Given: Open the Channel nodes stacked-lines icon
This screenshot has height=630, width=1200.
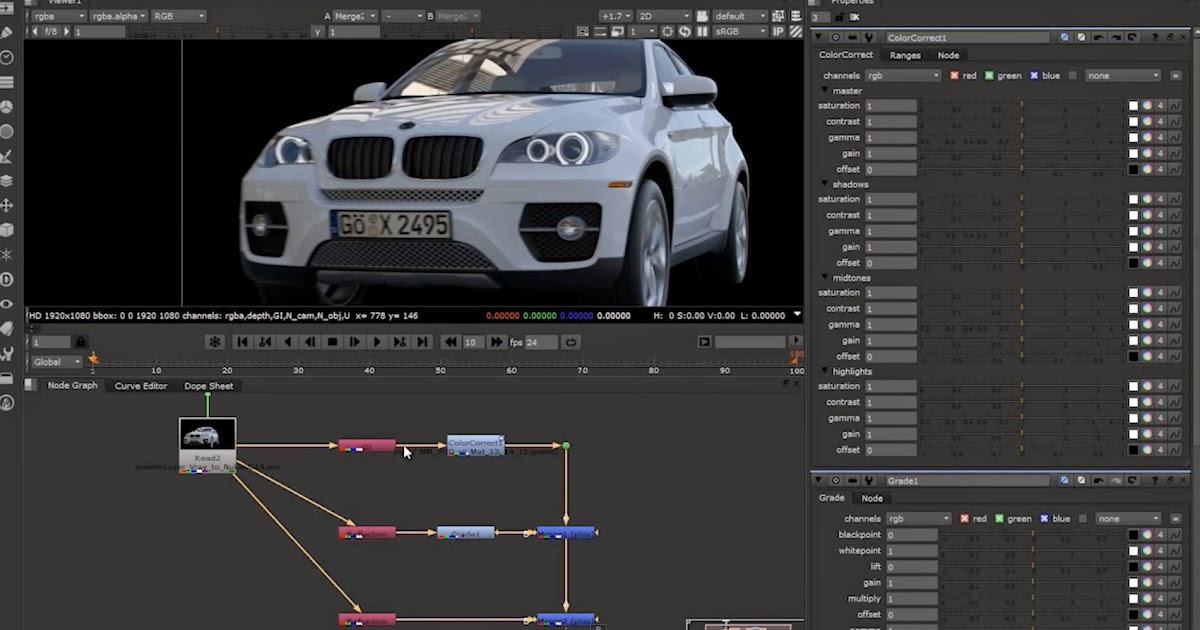Looking at the screenshot, I should point(7,82).
